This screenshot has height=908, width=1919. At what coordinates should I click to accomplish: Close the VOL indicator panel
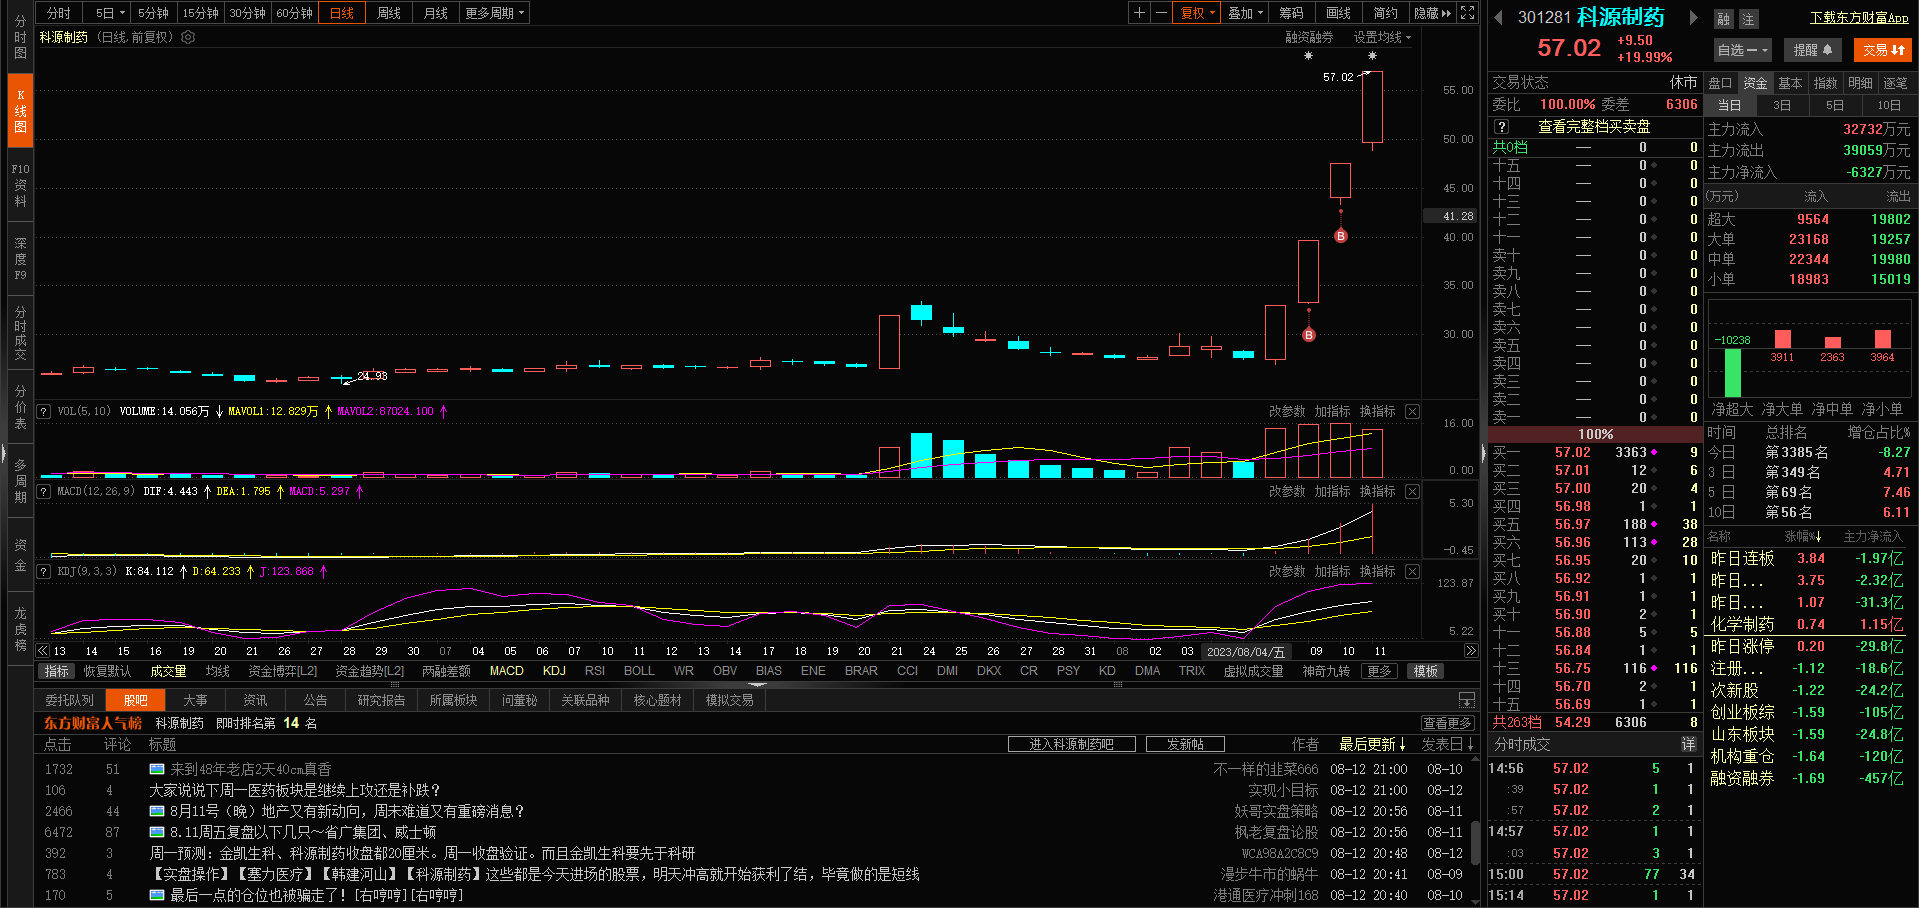click(1412, 411)
